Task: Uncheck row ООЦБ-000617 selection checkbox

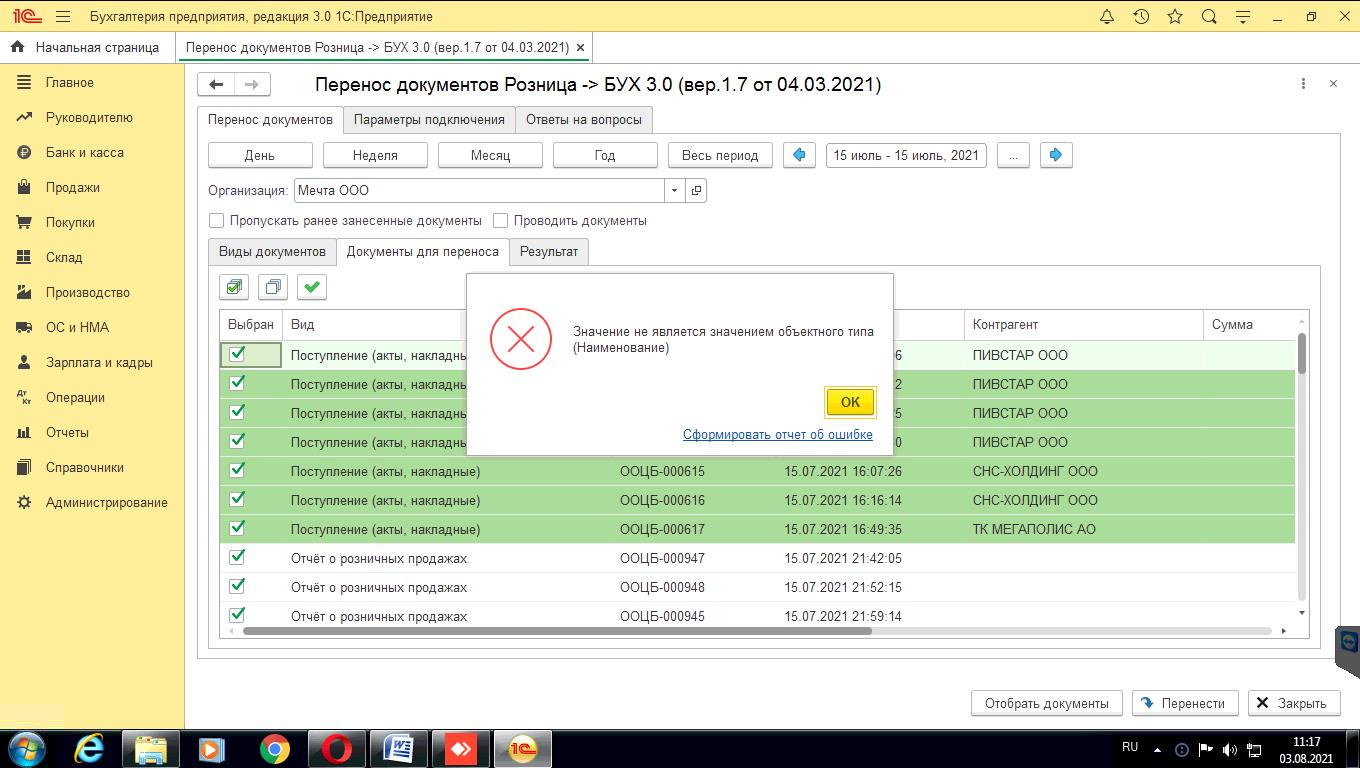Action: 237,528
